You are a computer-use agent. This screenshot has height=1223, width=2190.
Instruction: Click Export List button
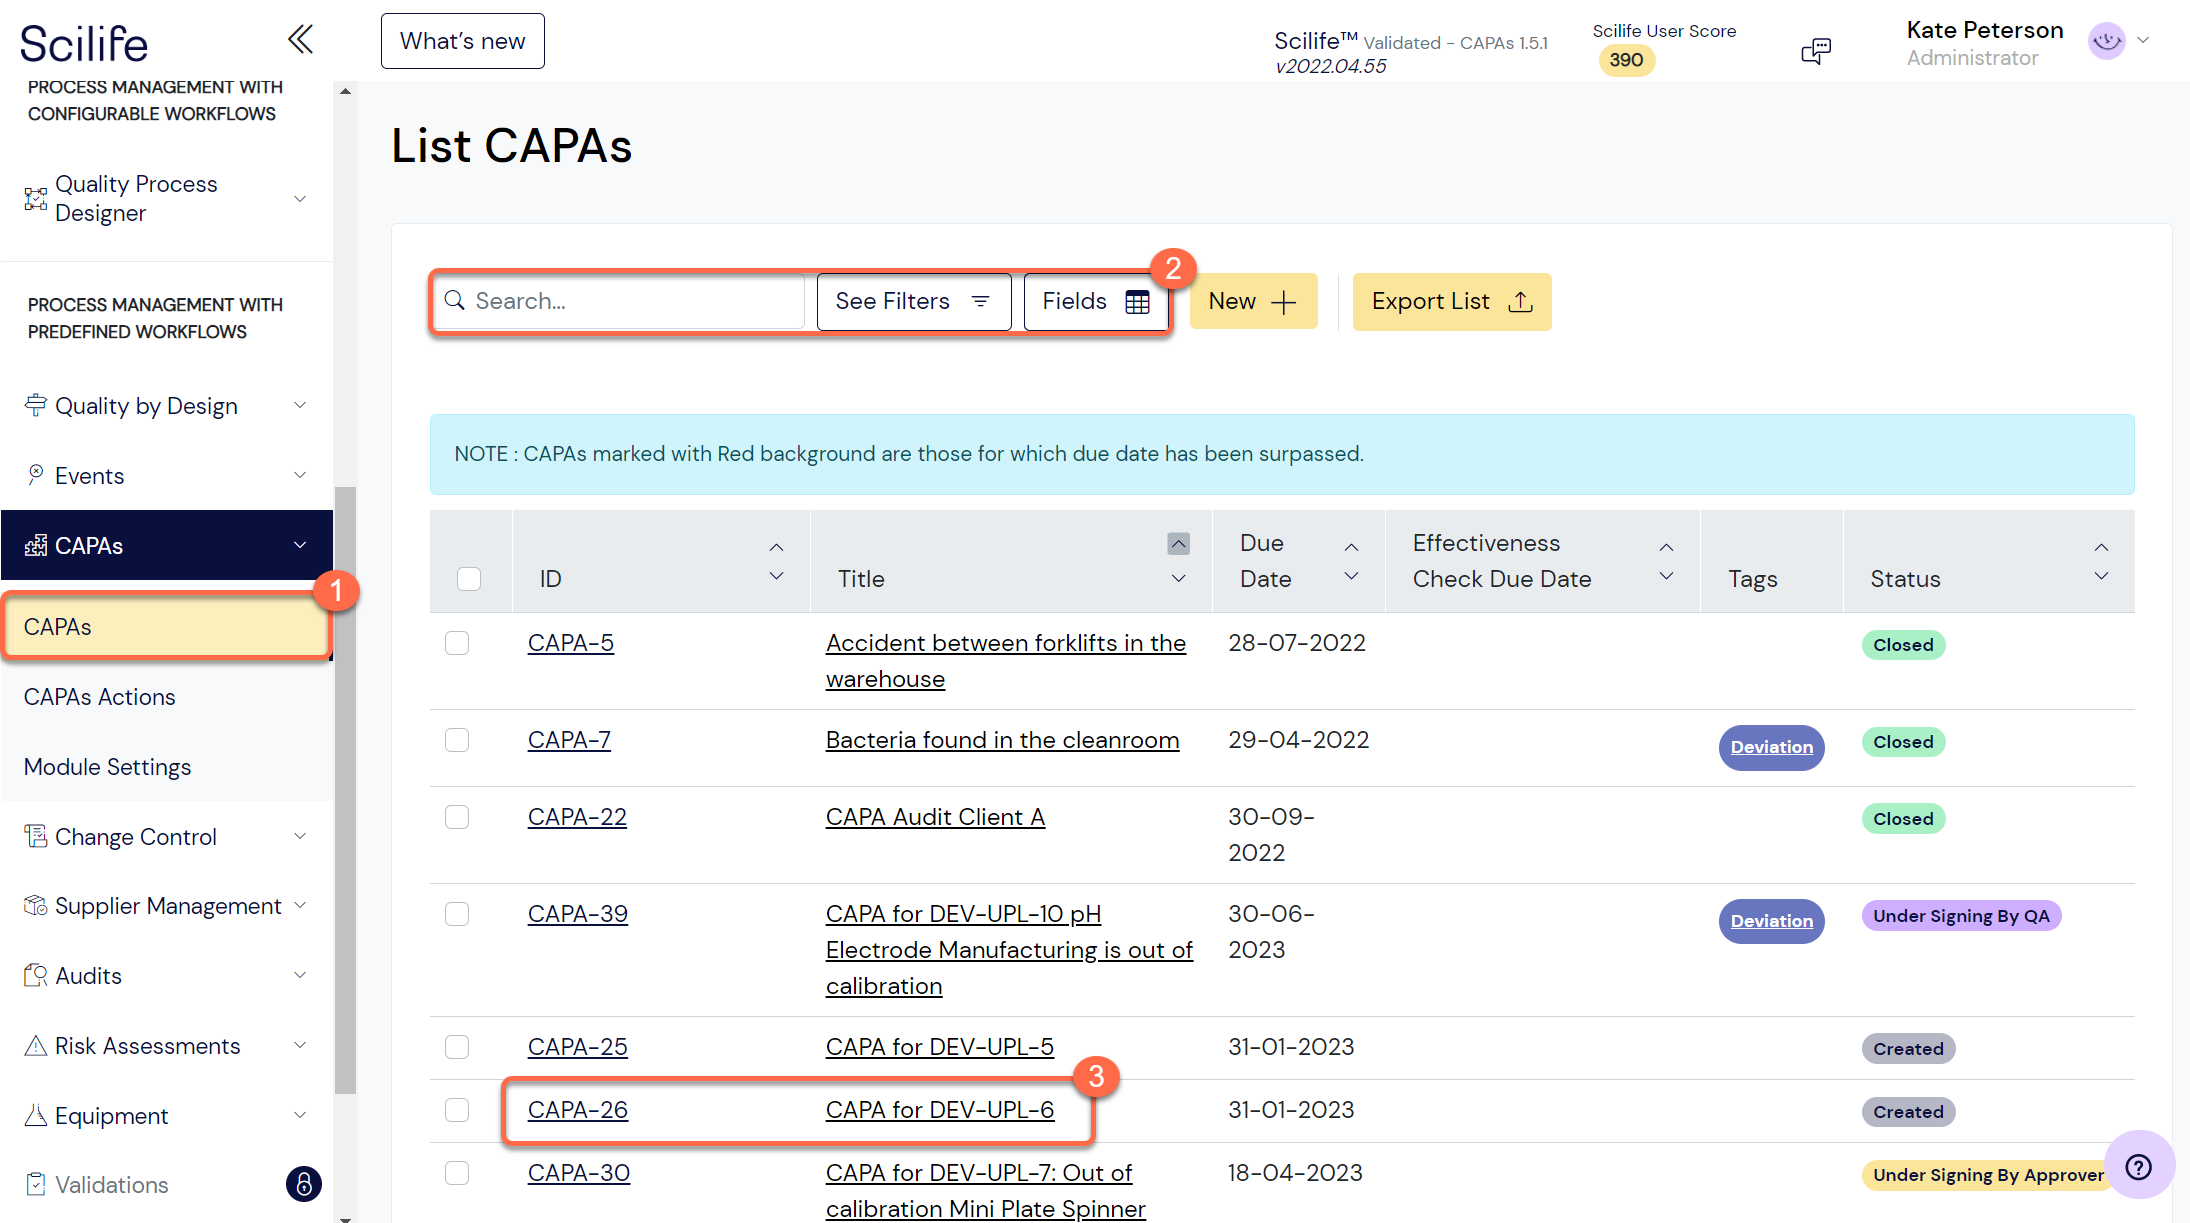tap(1451, 301)
